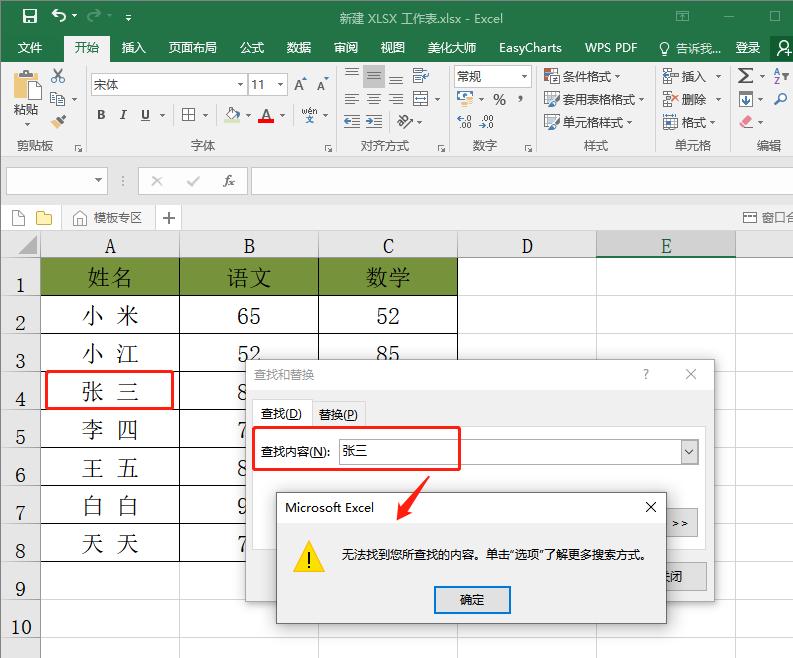This screenshot has height=658, width=793.
Task: Save the workbook with the floppy icon
Action: (x=30, y=16)
